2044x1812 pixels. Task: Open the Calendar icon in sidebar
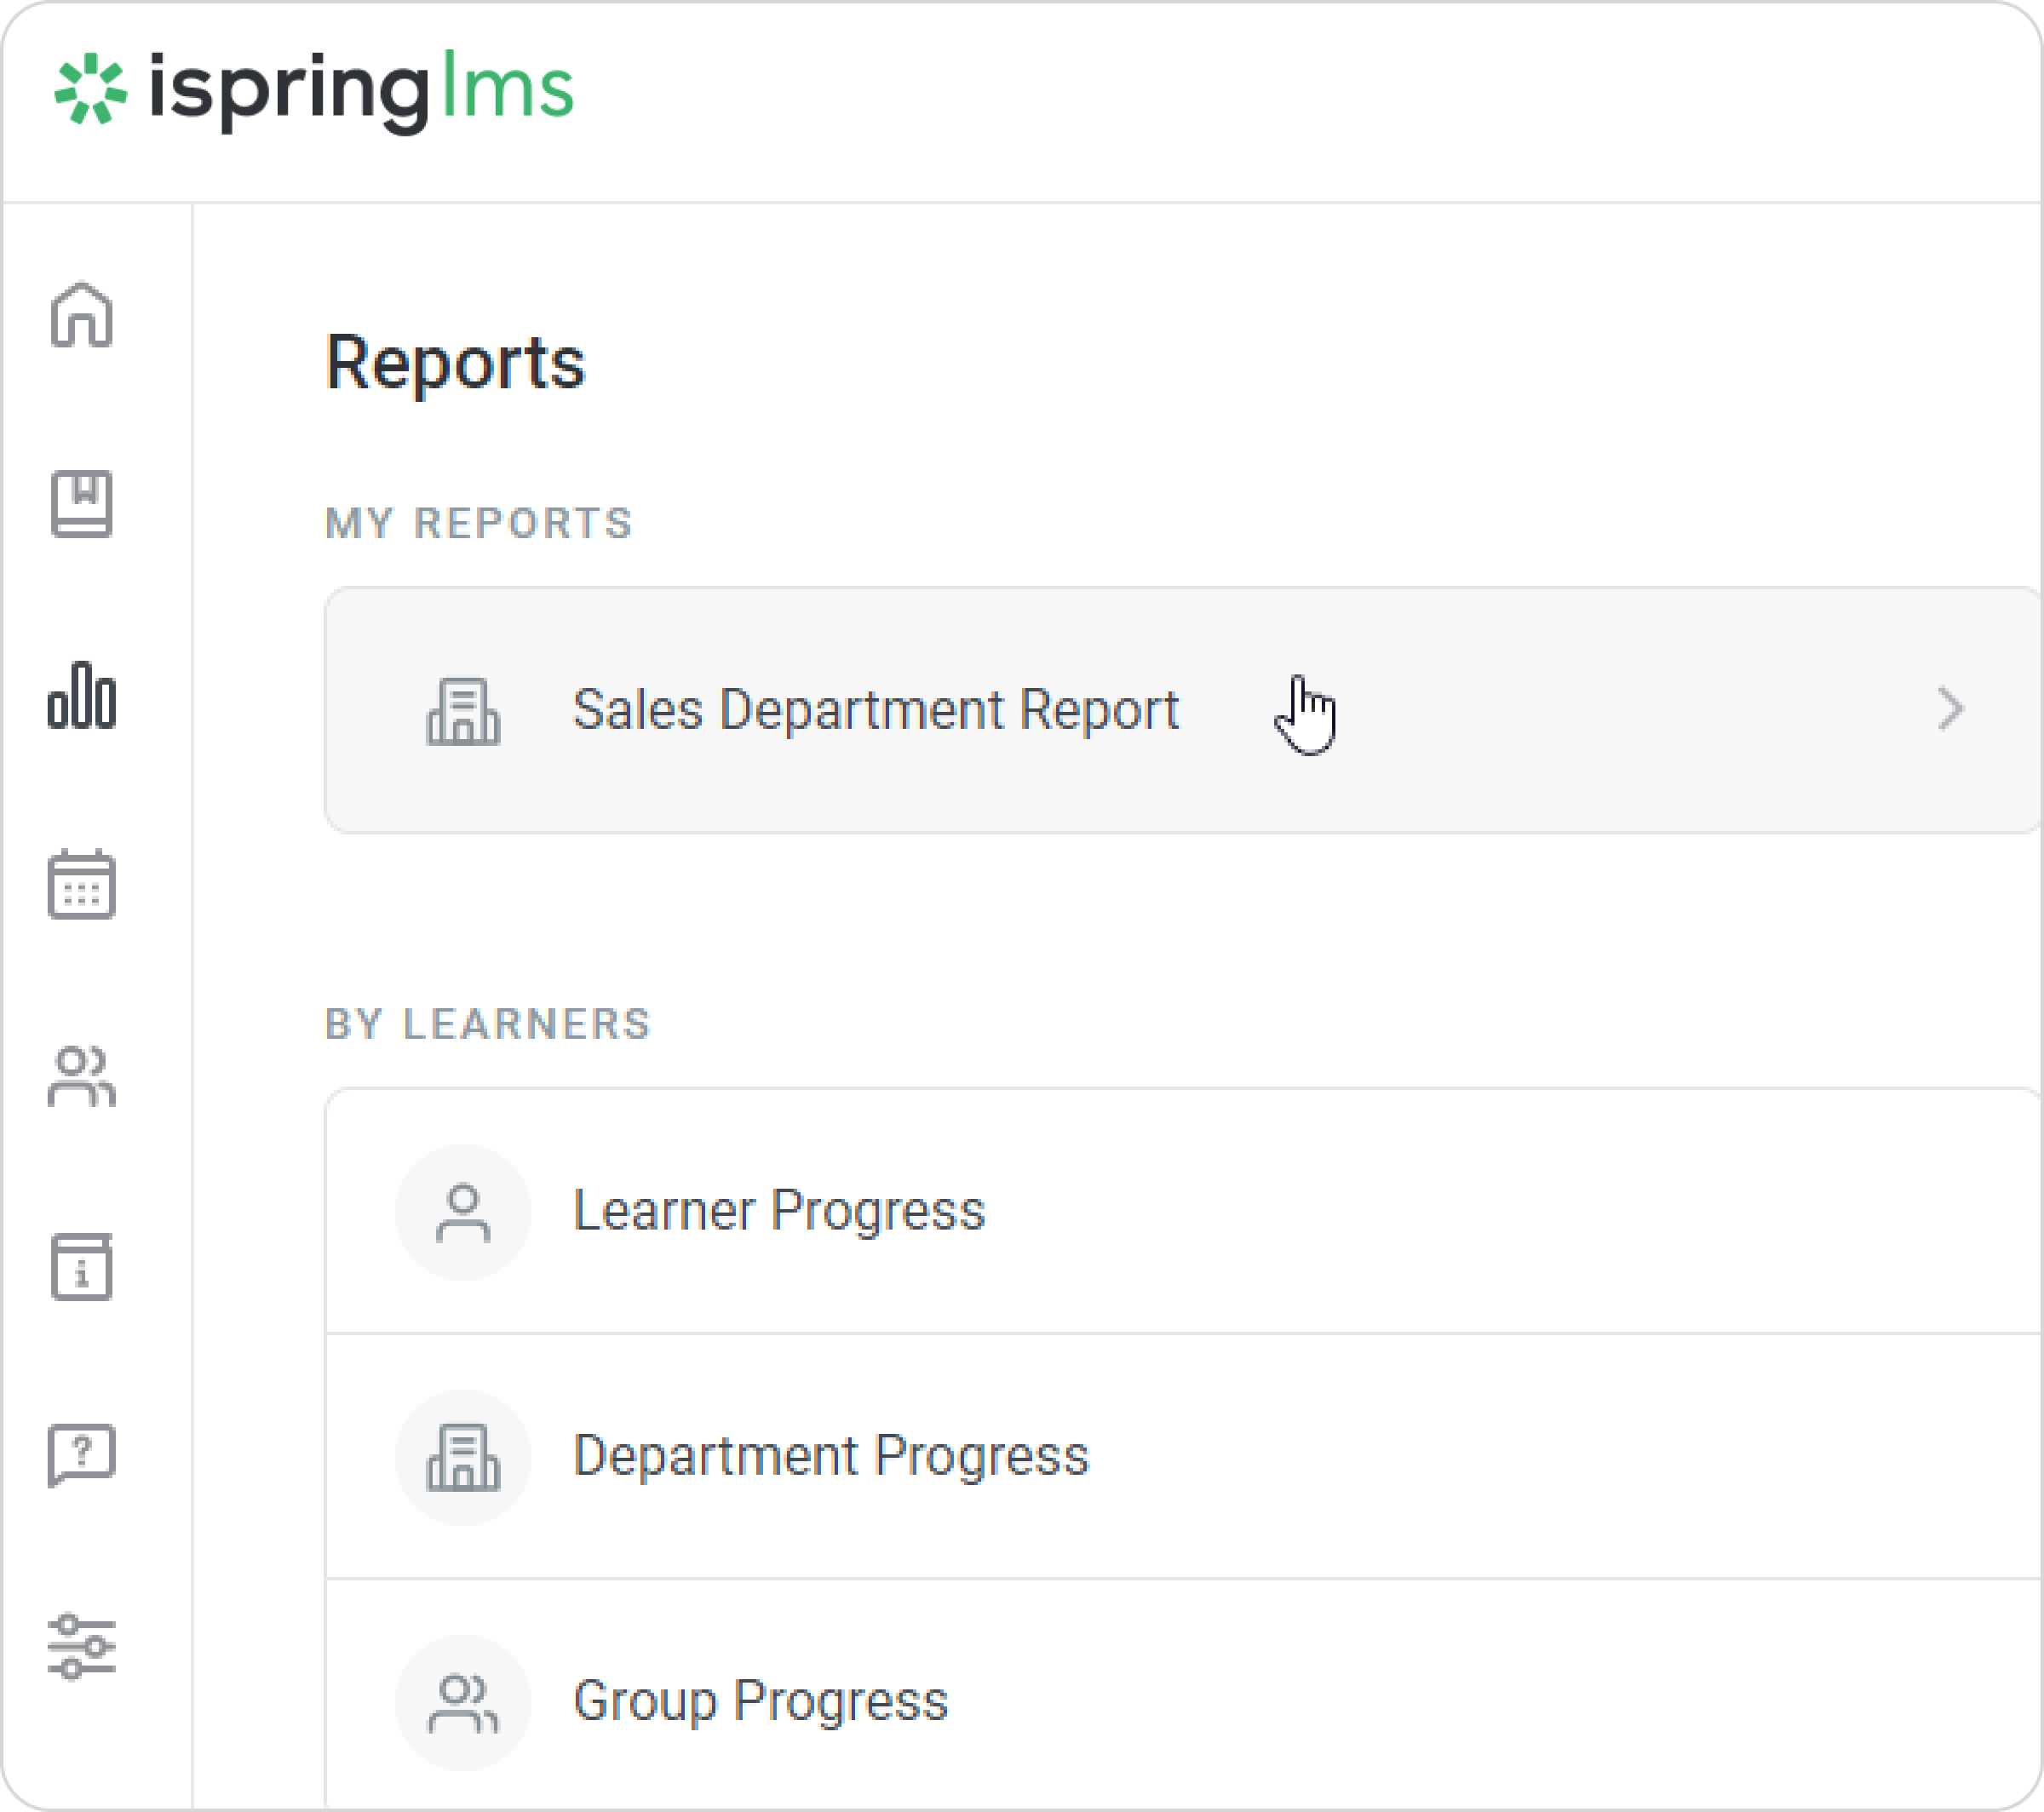82,884
